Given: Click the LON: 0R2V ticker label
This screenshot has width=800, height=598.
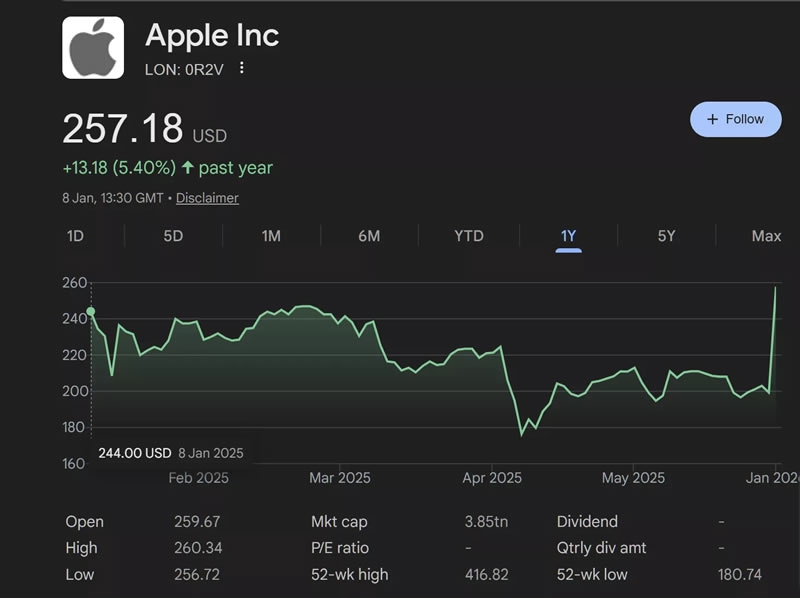Looking at the screenshot, I should tap(186, 70).
